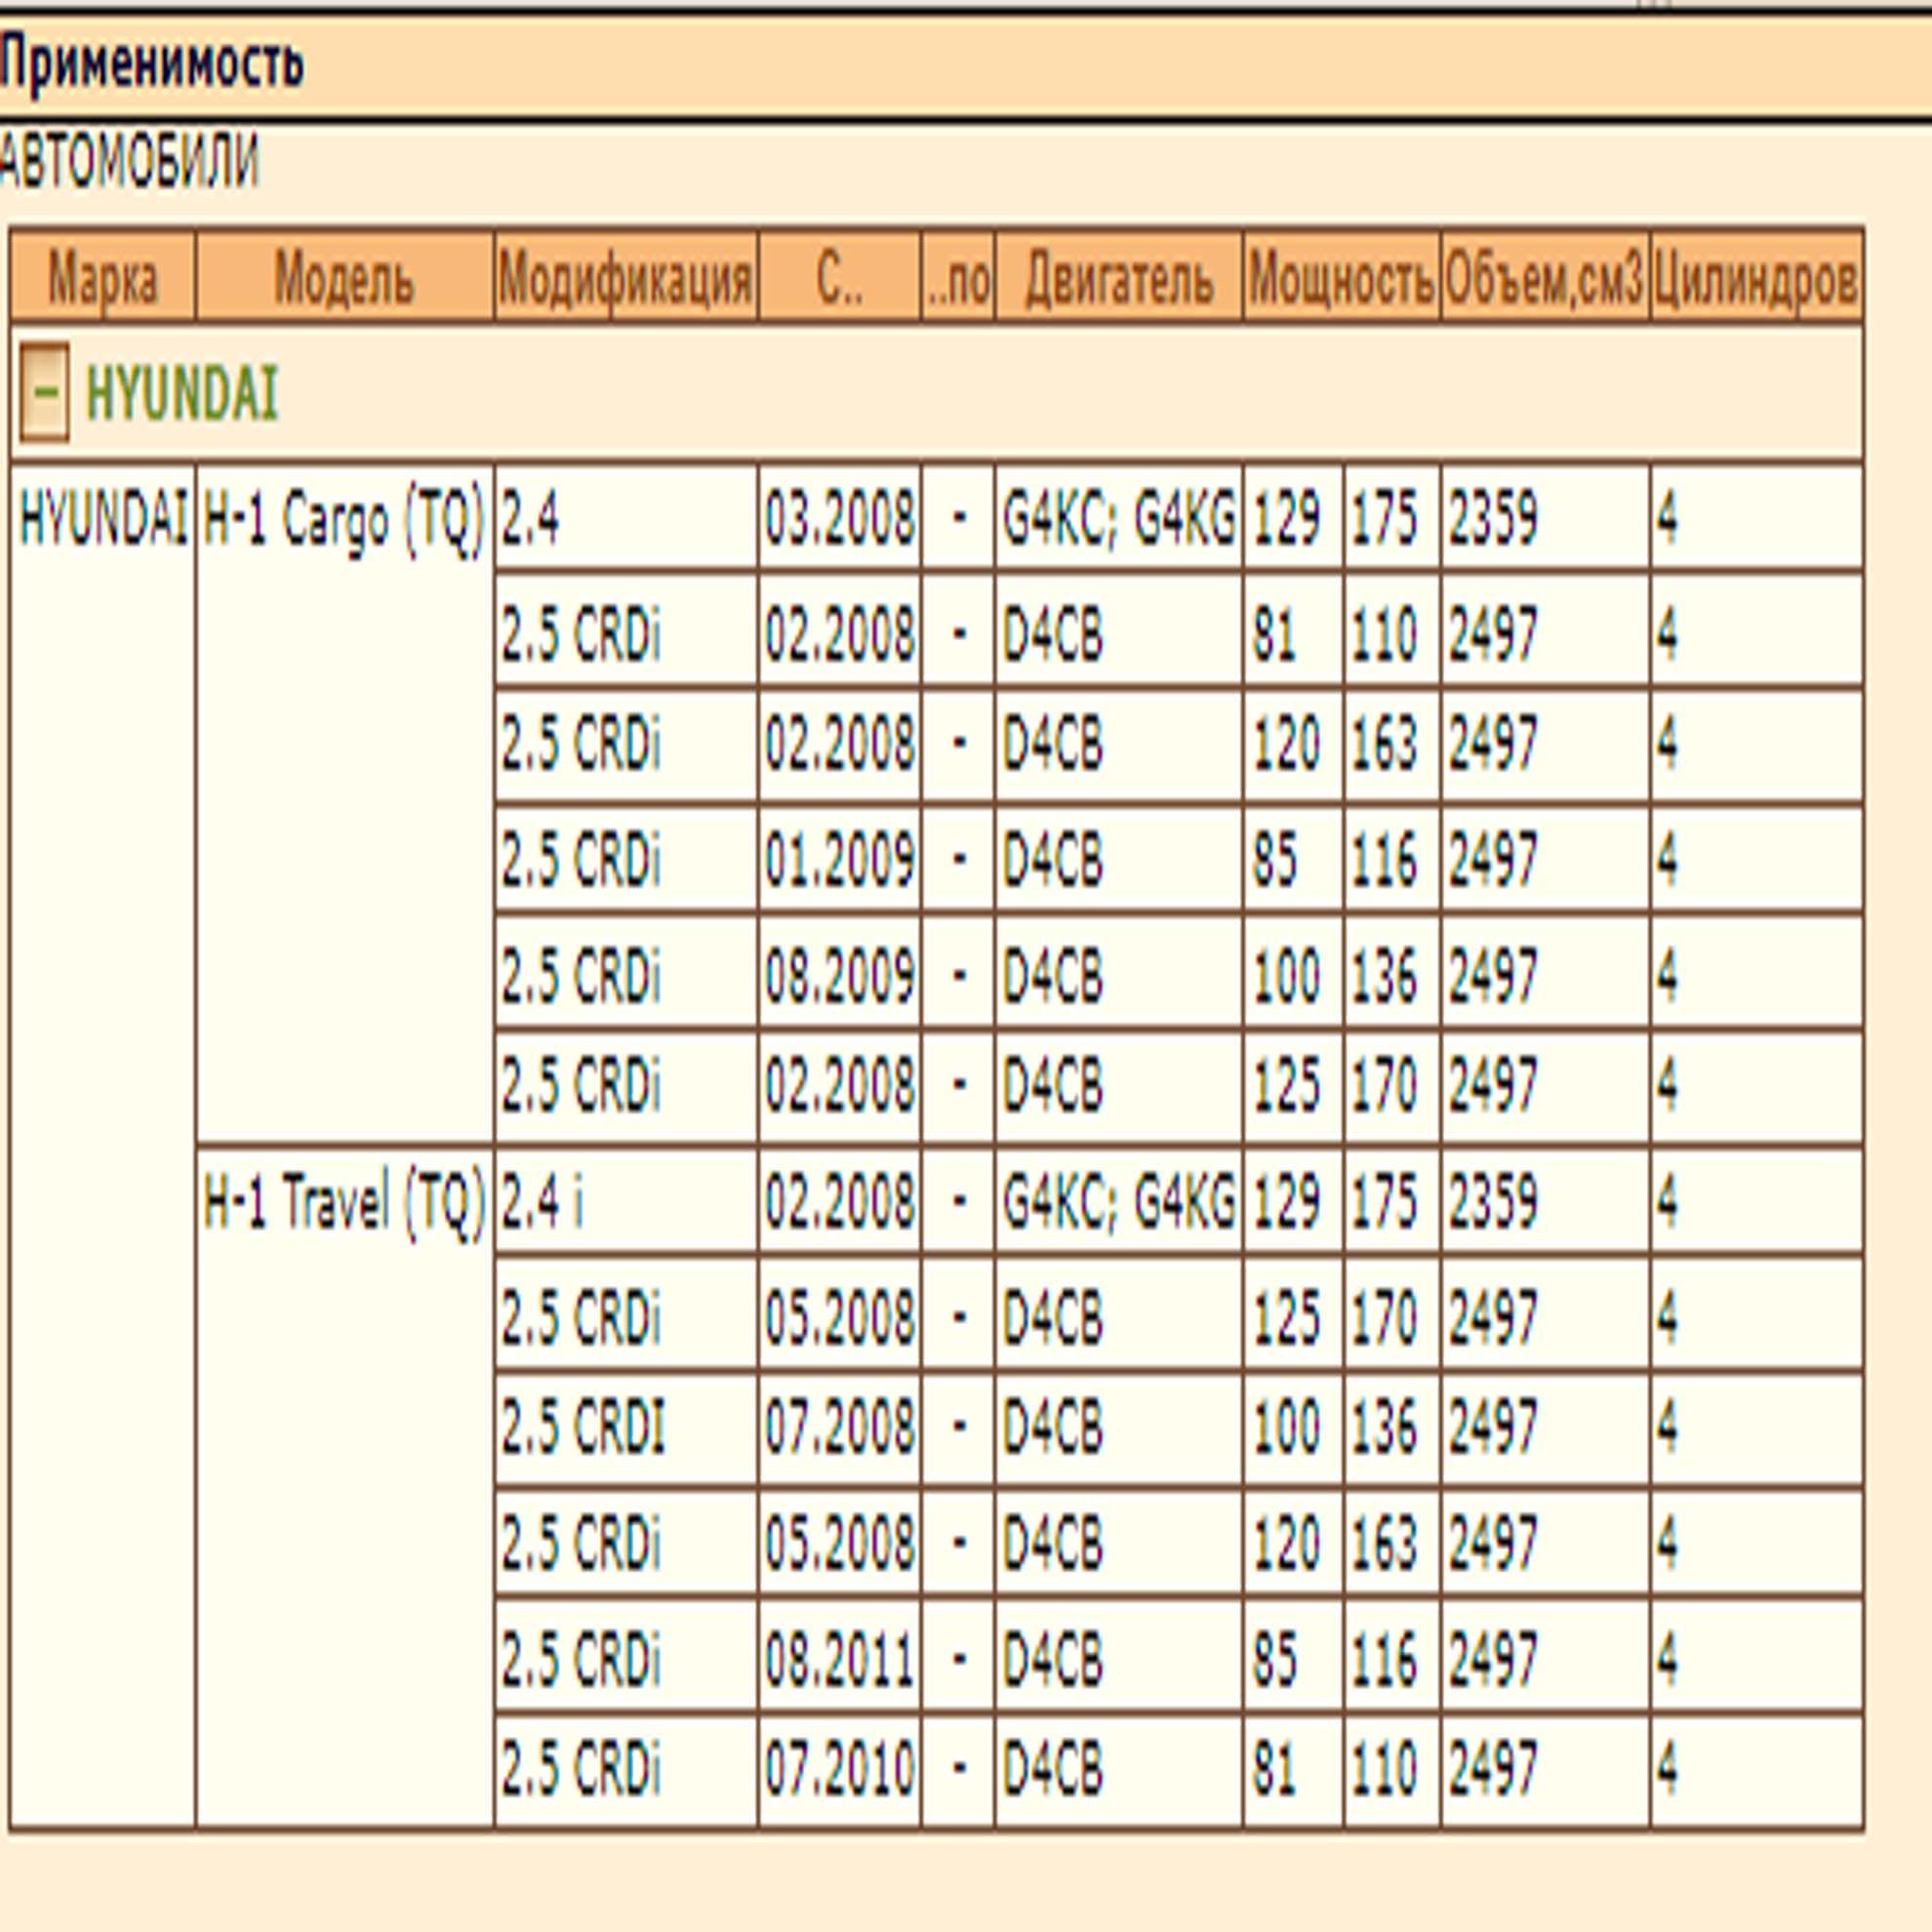Click the 07.2008 date cell

pos(840,1429)
